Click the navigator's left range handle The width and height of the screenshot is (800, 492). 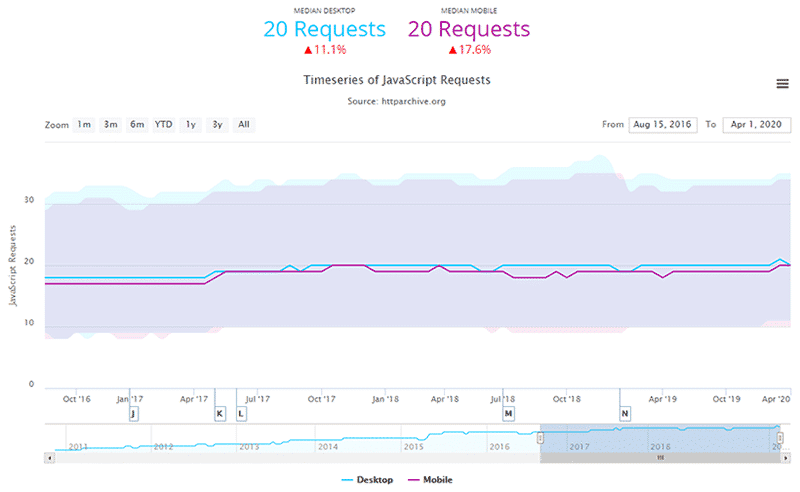click(x=540, y=438)
